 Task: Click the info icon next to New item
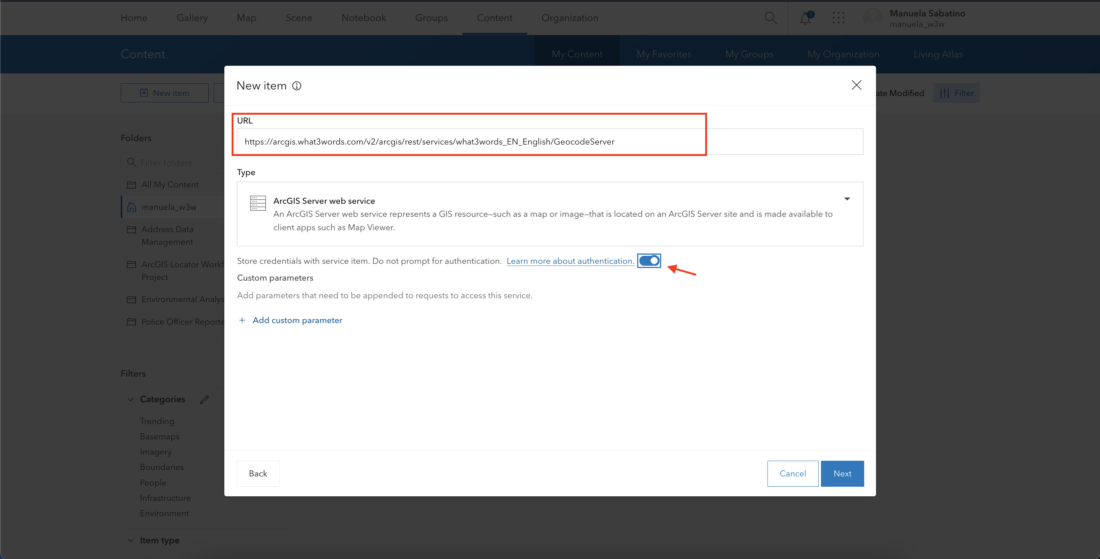297,86
